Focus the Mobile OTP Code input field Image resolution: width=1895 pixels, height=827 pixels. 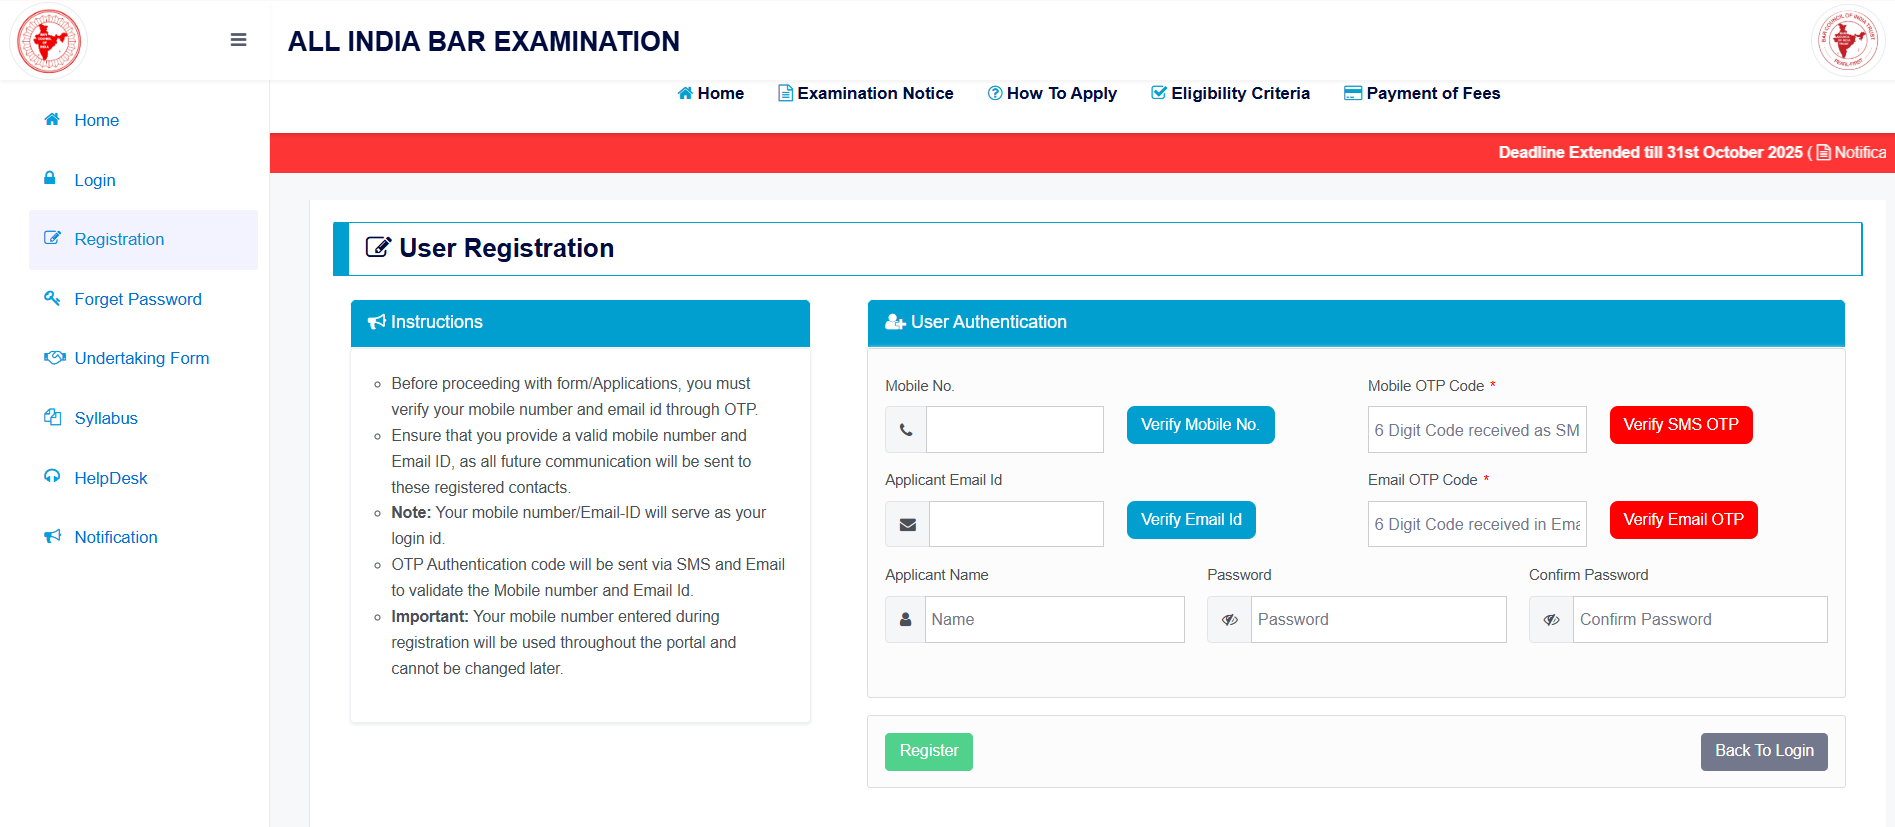[x=1477, y=430]
